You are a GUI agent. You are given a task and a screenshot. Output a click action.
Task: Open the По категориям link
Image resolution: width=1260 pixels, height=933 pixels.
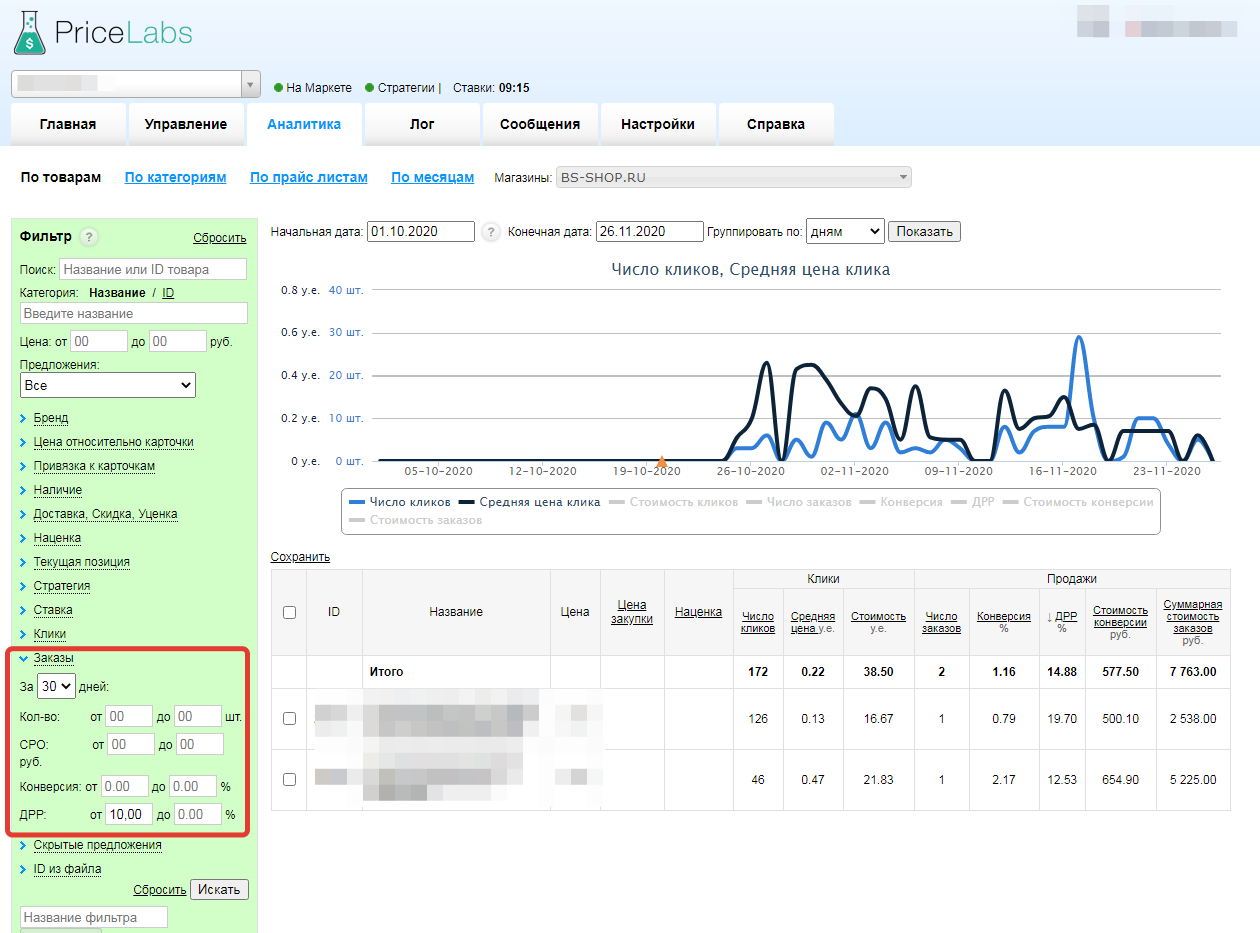(175, 177)
